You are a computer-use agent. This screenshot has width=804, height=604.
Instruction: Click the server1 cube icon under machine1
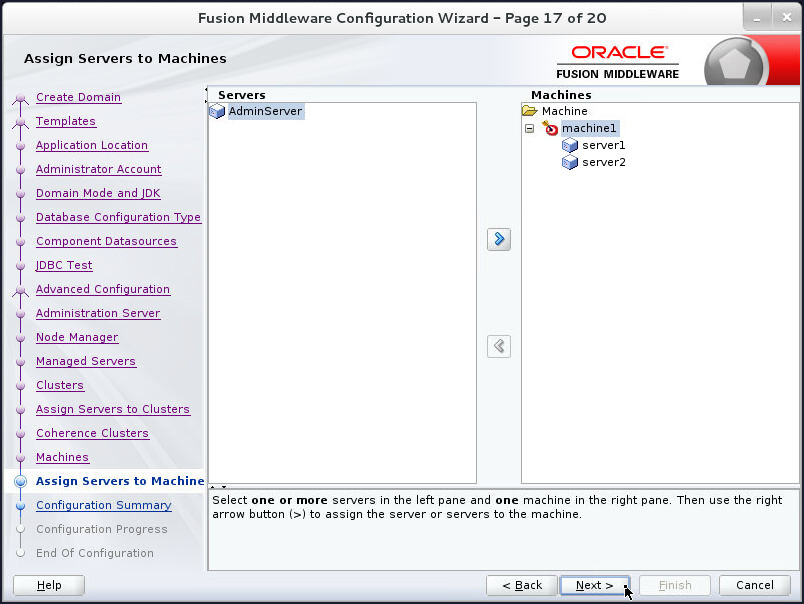[569, 145]
